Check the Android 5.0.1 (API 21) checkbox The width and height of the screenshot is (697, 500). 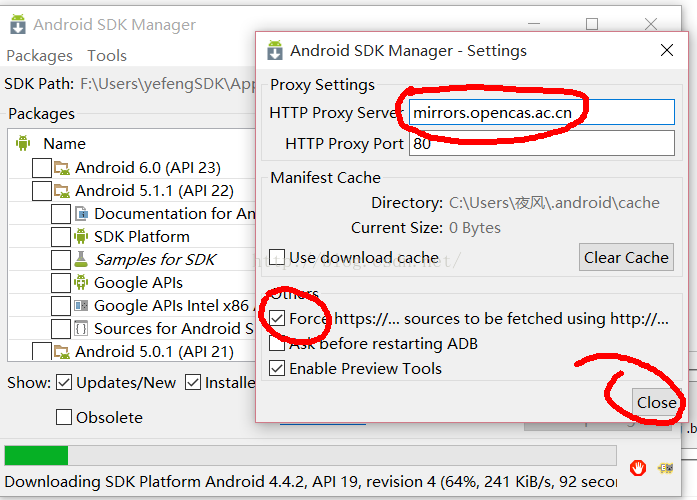42,352
